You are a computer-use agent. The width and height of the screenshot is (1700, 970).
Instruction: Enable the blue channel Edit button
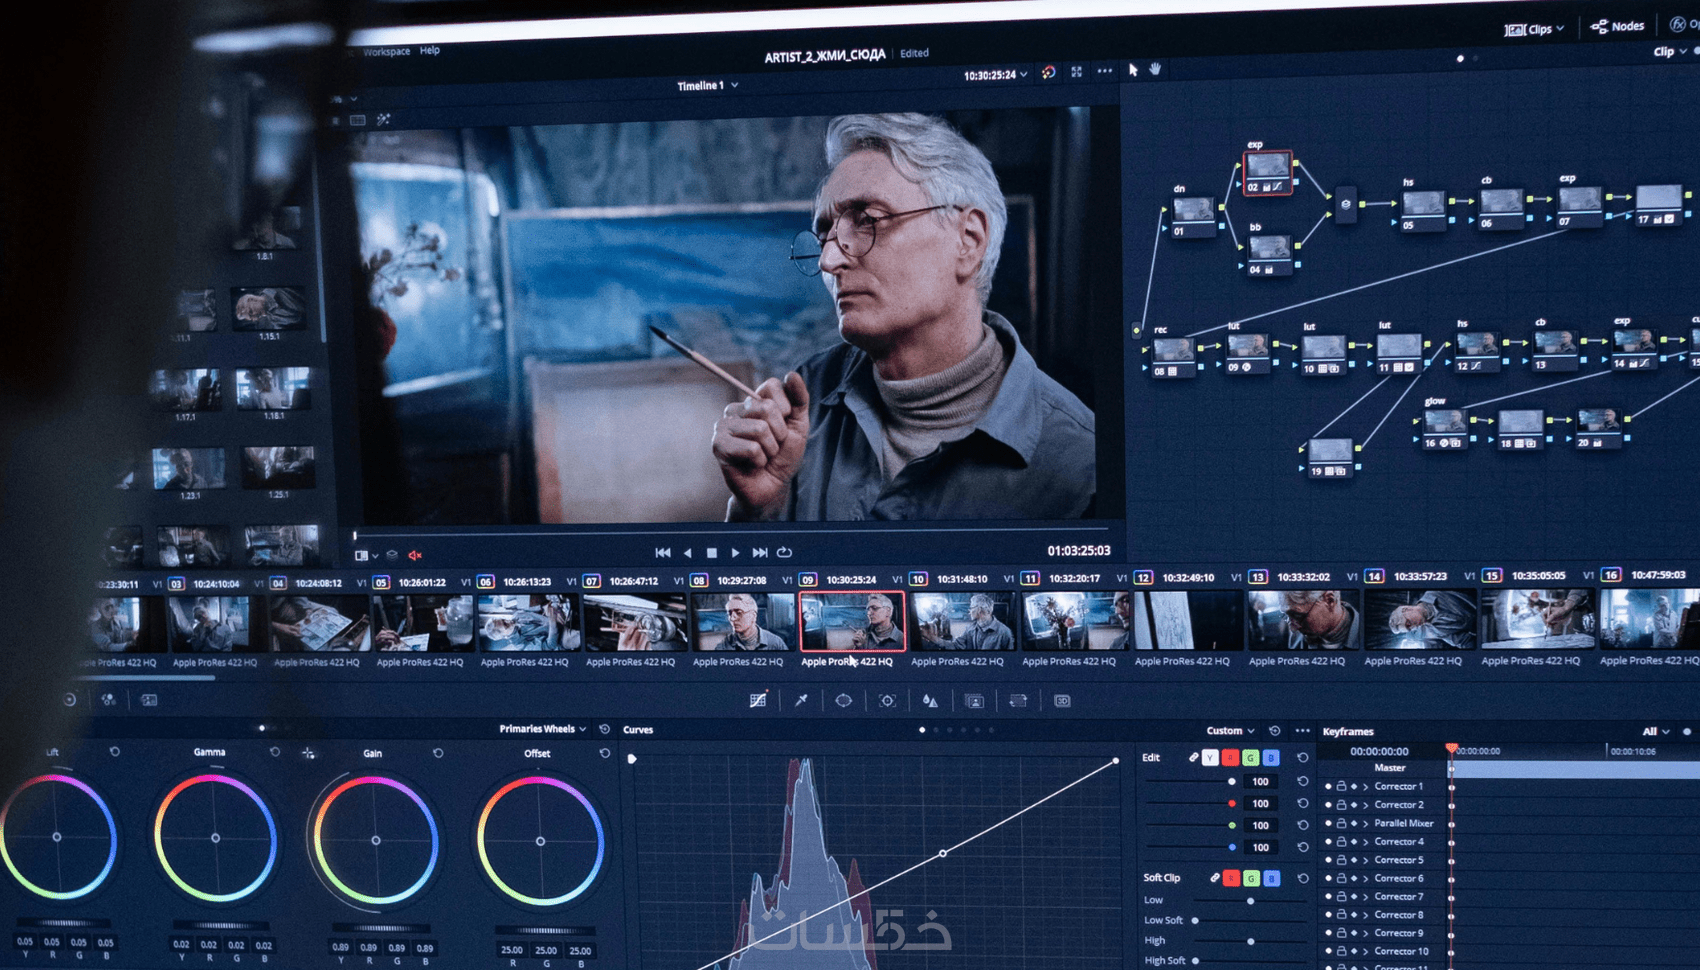click(x=1271, y=758)
